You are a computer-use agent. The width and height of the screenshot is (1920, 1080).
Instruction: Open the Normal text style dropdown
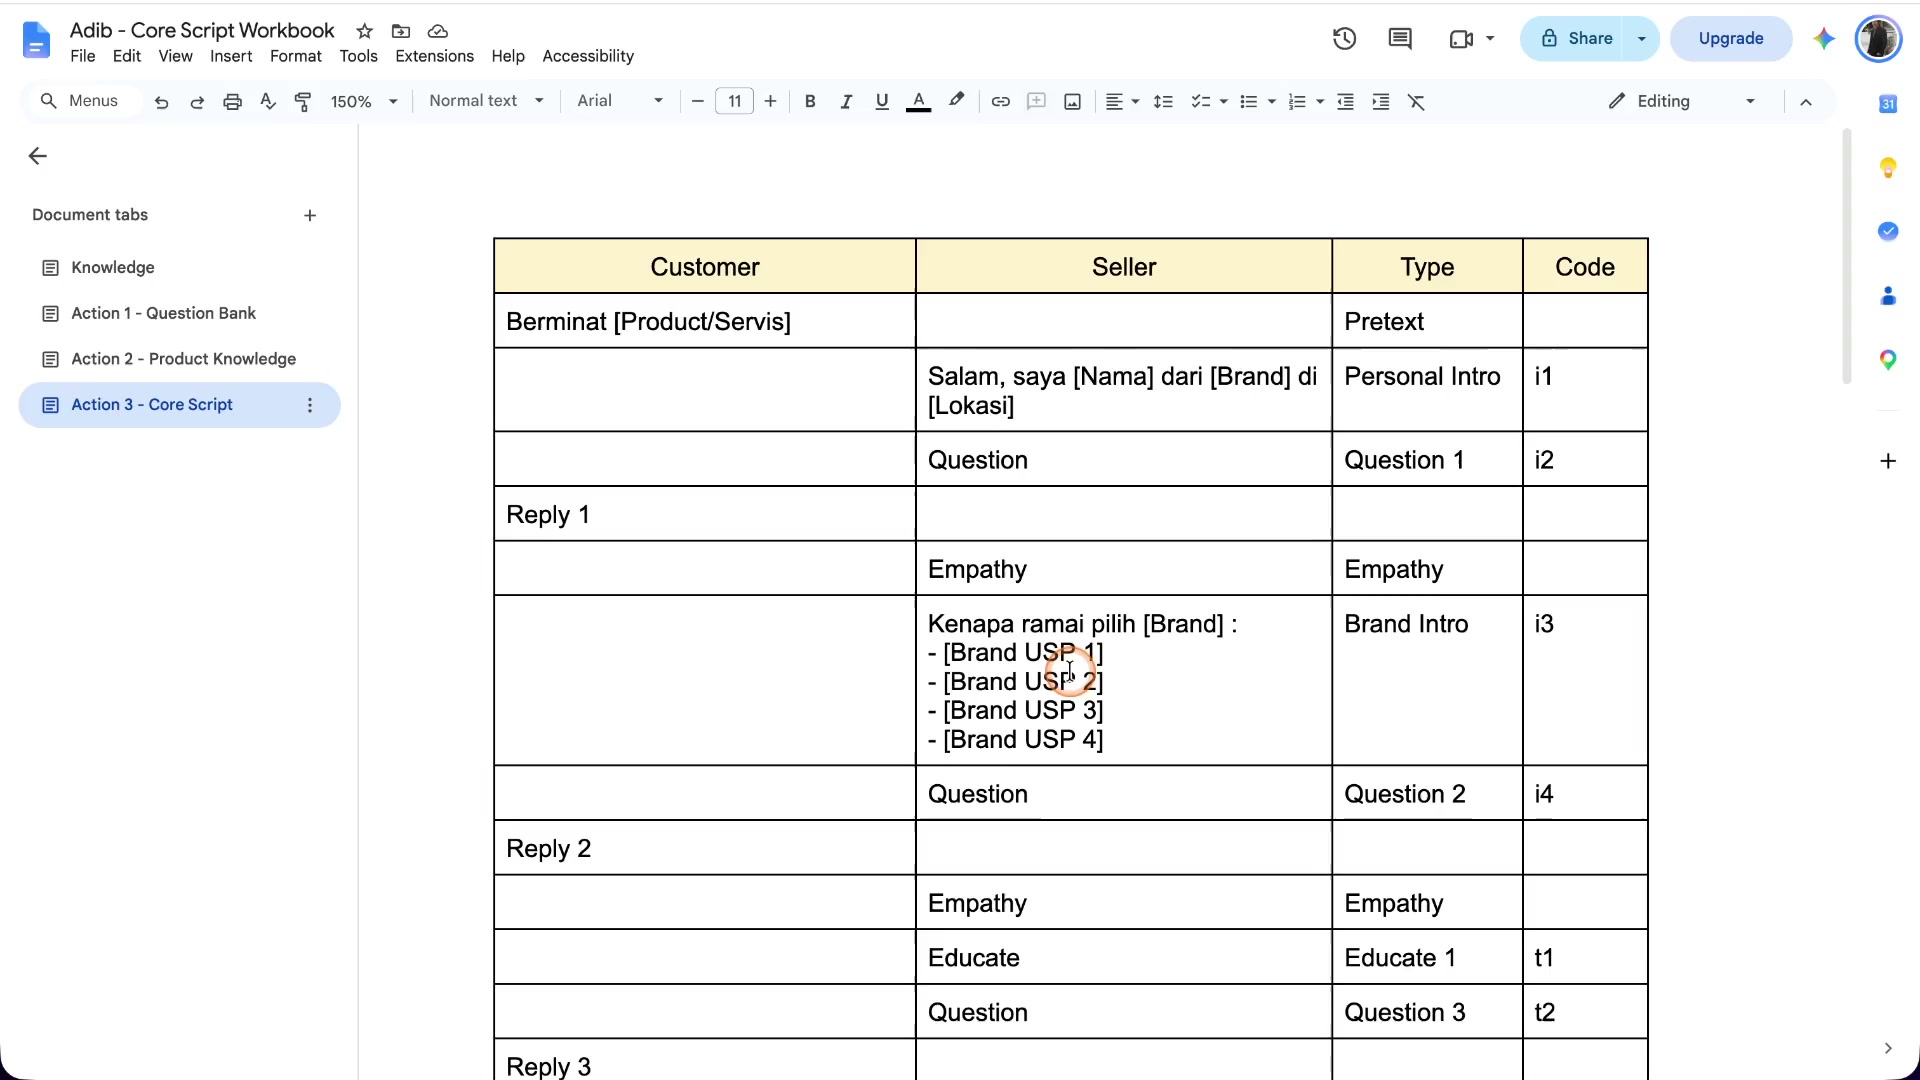(x=486, y=101)
